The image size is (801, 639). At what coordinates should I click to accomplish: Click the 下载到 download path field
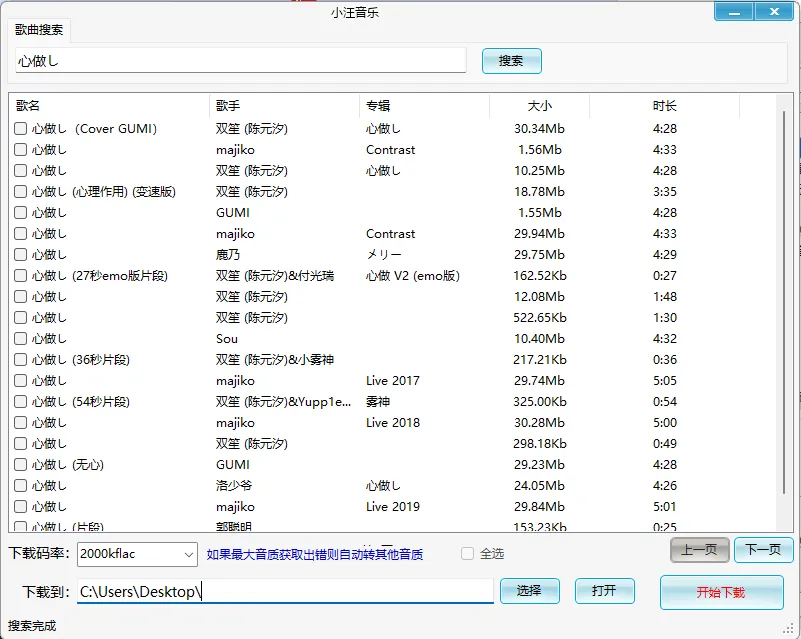pyautogui.click(x=280, y=590)
